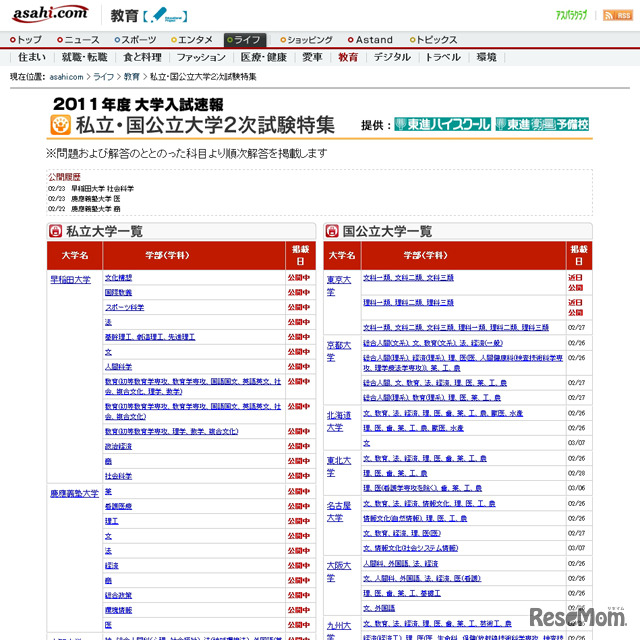Open Keio 経済 faculty link
Screen dimensions: 640x640
click(111, 566)
